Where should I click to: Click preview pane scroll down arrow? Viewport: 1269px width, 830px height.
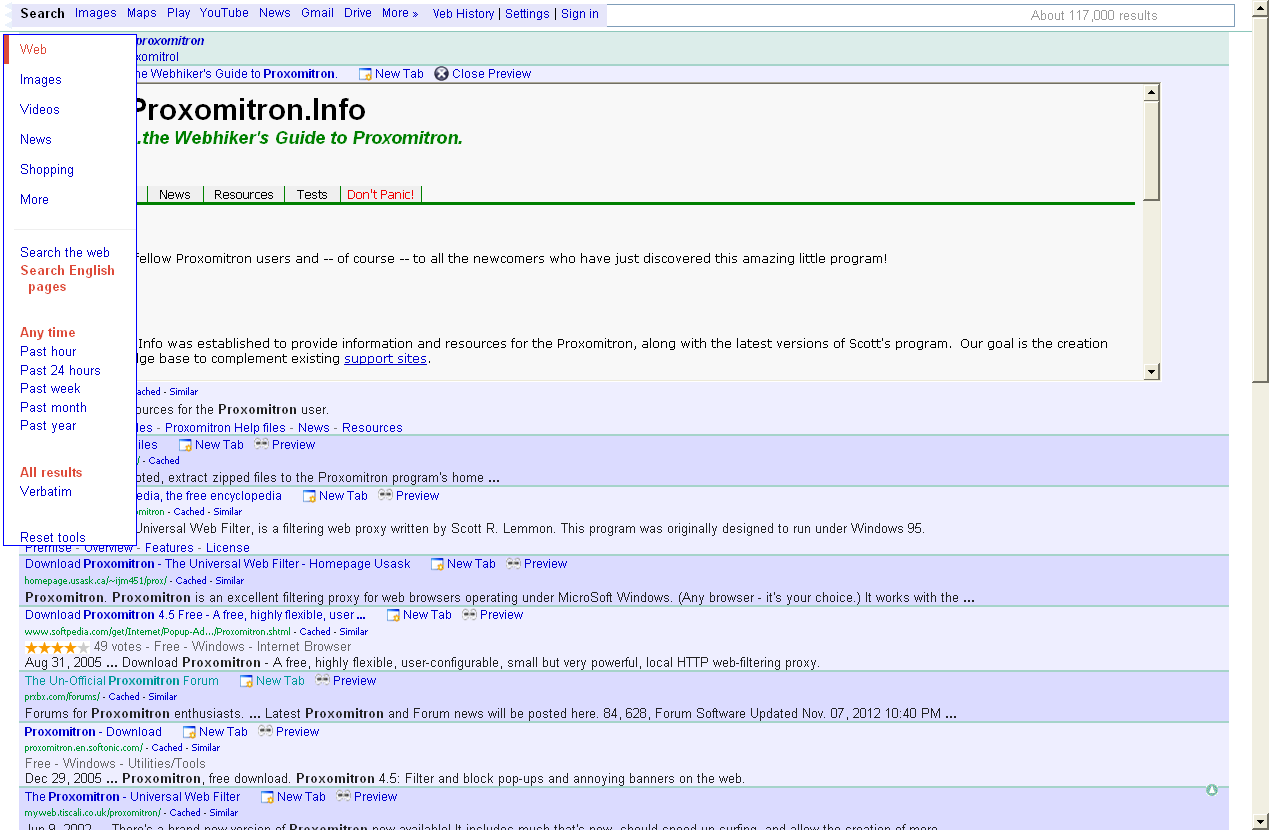(1152, 372)
